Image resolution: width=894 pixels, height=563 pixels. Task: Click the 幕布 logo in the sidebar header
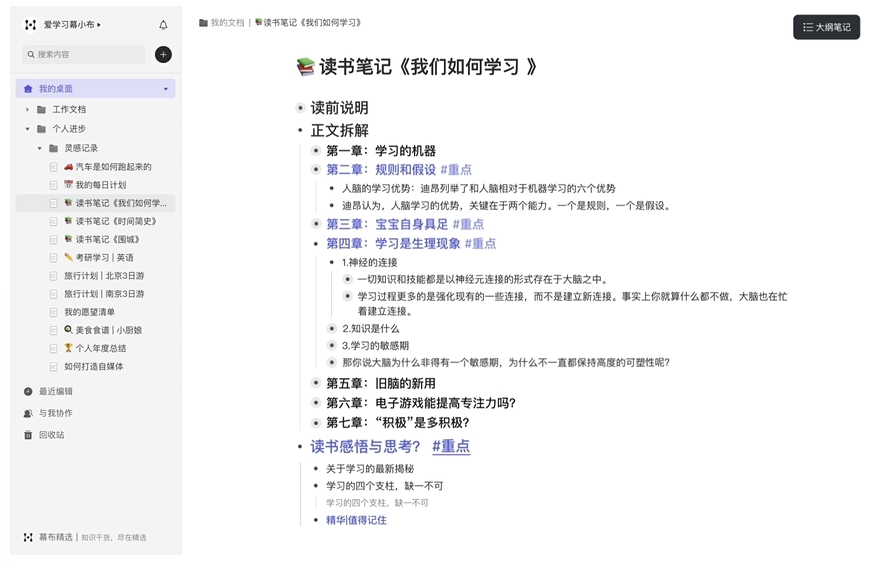[30, 25]
